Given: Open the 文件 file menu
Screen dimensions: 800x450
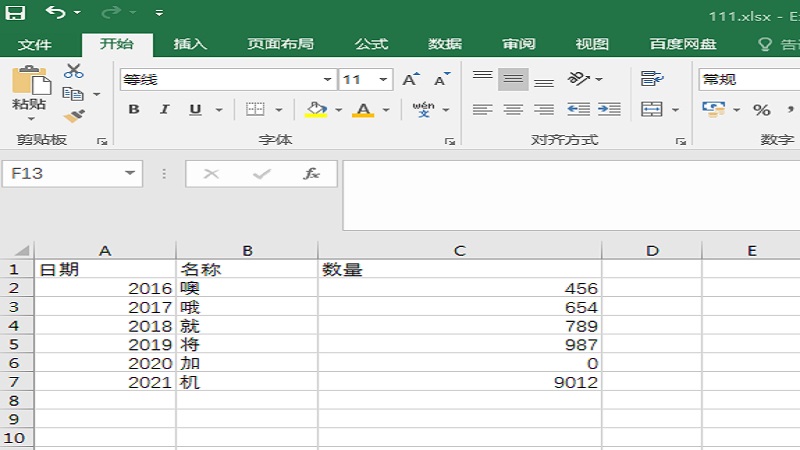Looking at the screenshot, I should [35, 44].
